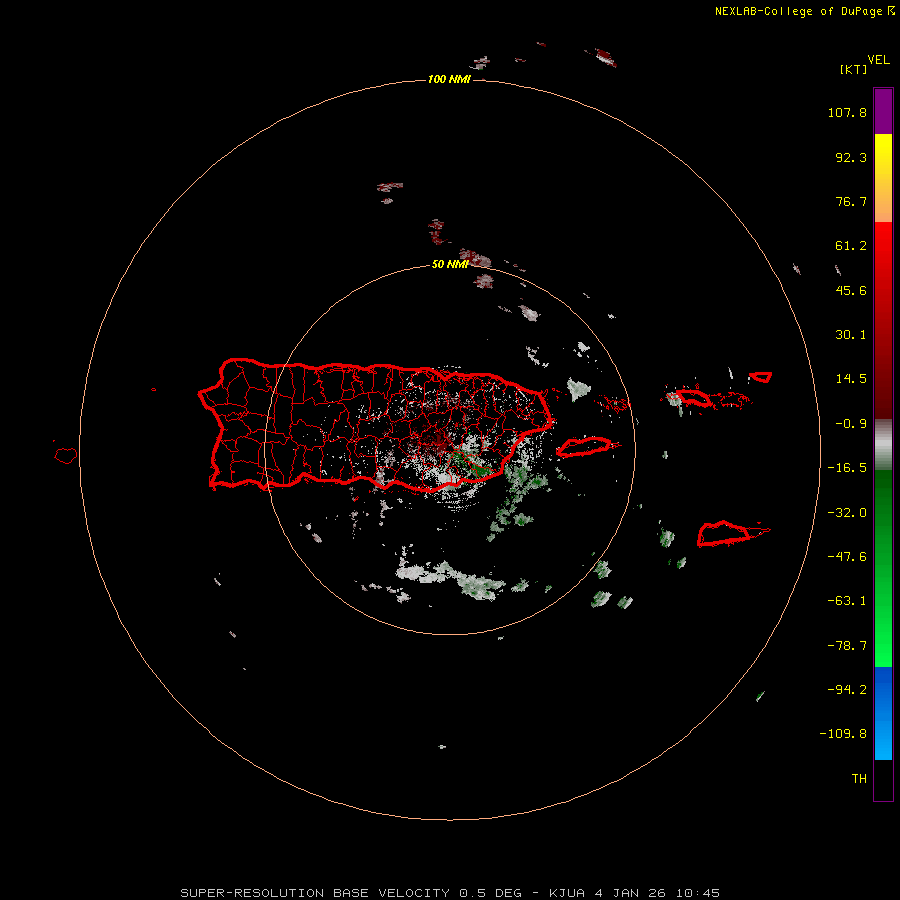The width and height of the screenshot is (900, 900).
Task: Click the -32.0 scale label
Action: tap(847, 513)
